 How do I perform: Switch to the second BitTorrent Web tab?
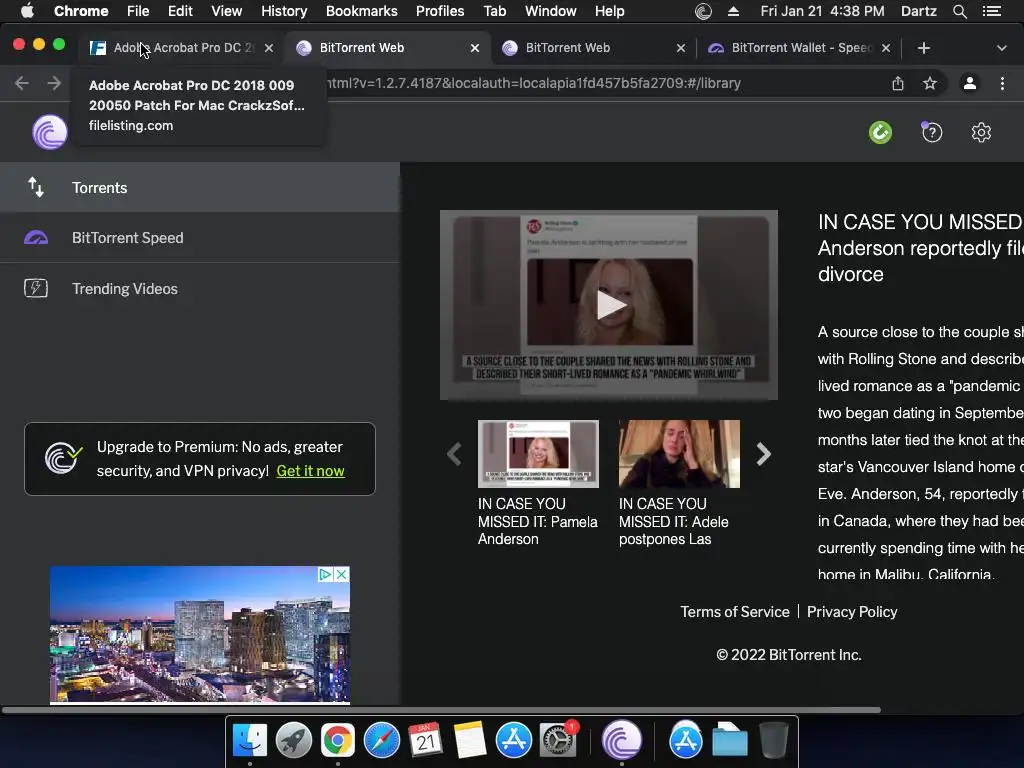593,48
